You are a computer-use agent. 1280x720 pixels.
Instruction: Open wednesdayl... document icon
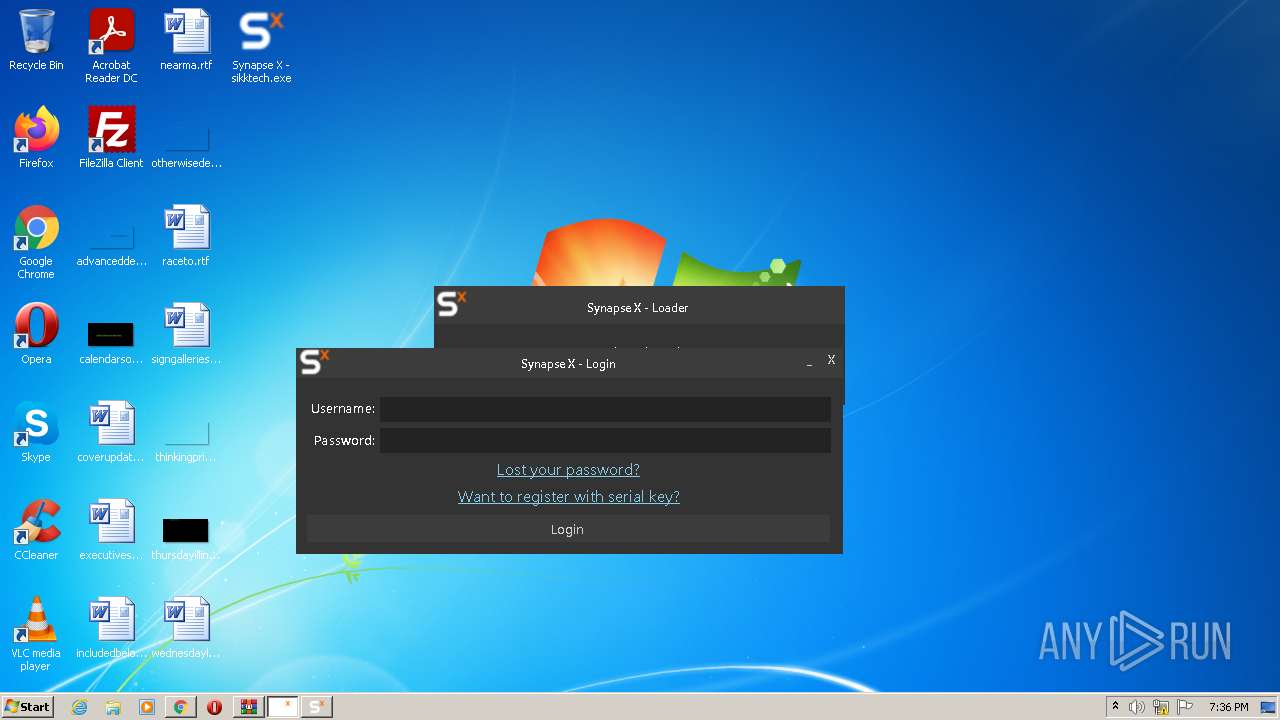186,628
